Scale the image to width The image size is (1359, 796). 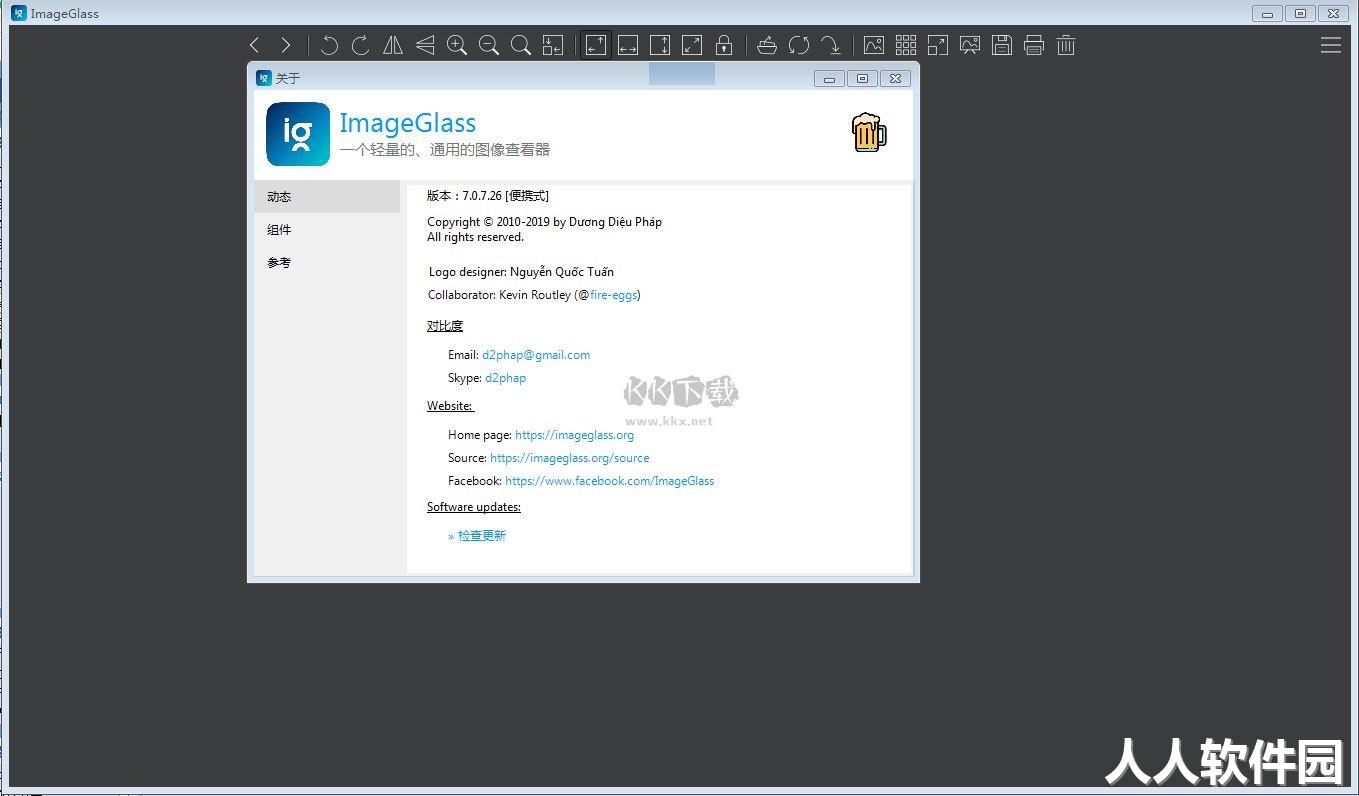coord(628,45)
